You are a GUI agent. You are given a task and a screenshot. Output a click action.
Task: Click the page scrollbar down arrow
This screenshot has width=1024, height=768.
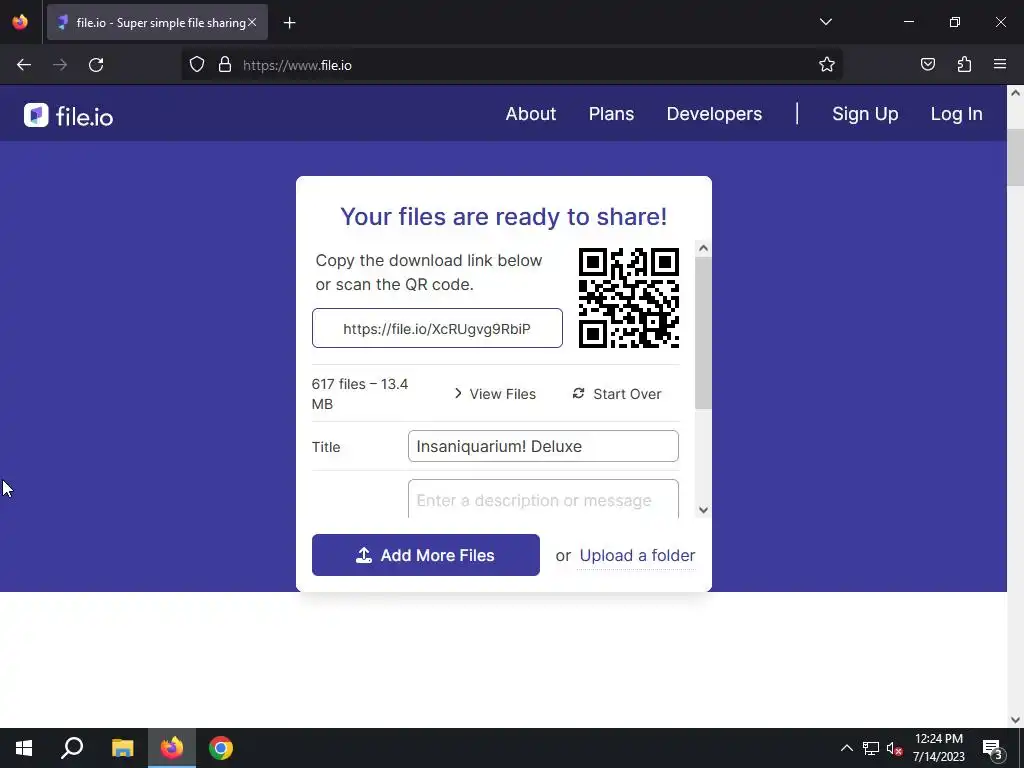pyautogui.click(x=1015, y=720)
